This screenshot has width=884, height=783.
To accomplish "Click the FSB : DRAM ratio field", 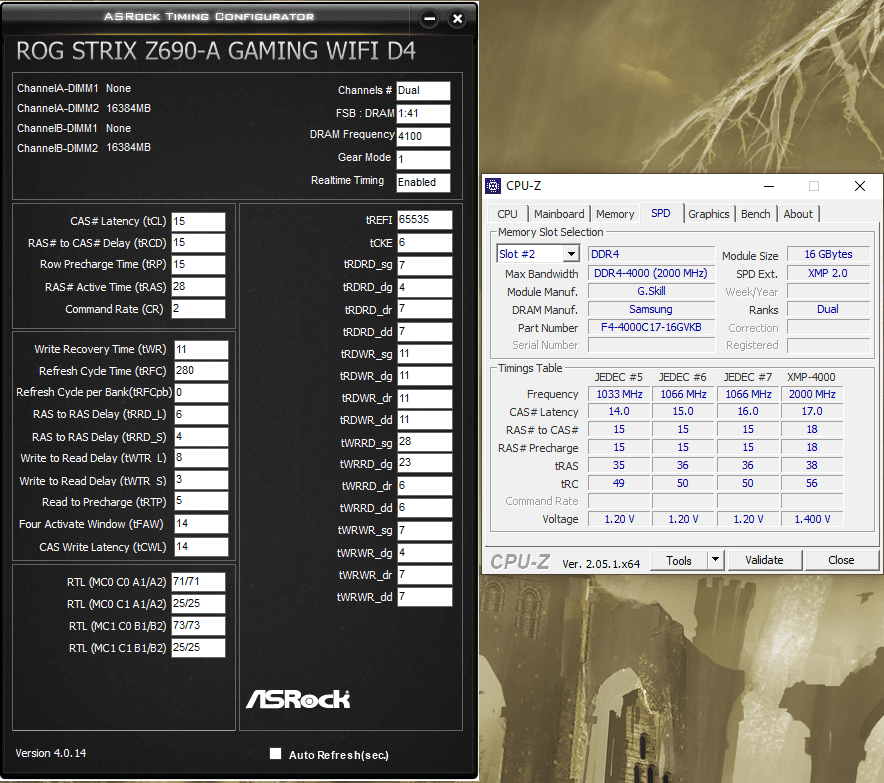I will click(x=423, y=113).
